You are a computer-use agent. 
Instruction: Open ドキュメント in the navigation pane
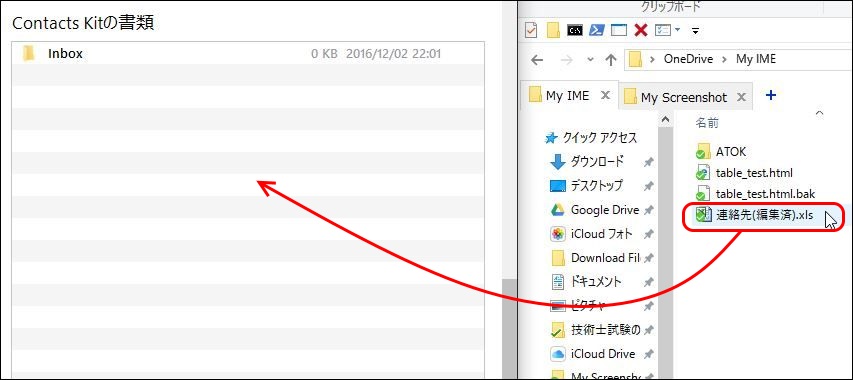(x=595, y=282)
